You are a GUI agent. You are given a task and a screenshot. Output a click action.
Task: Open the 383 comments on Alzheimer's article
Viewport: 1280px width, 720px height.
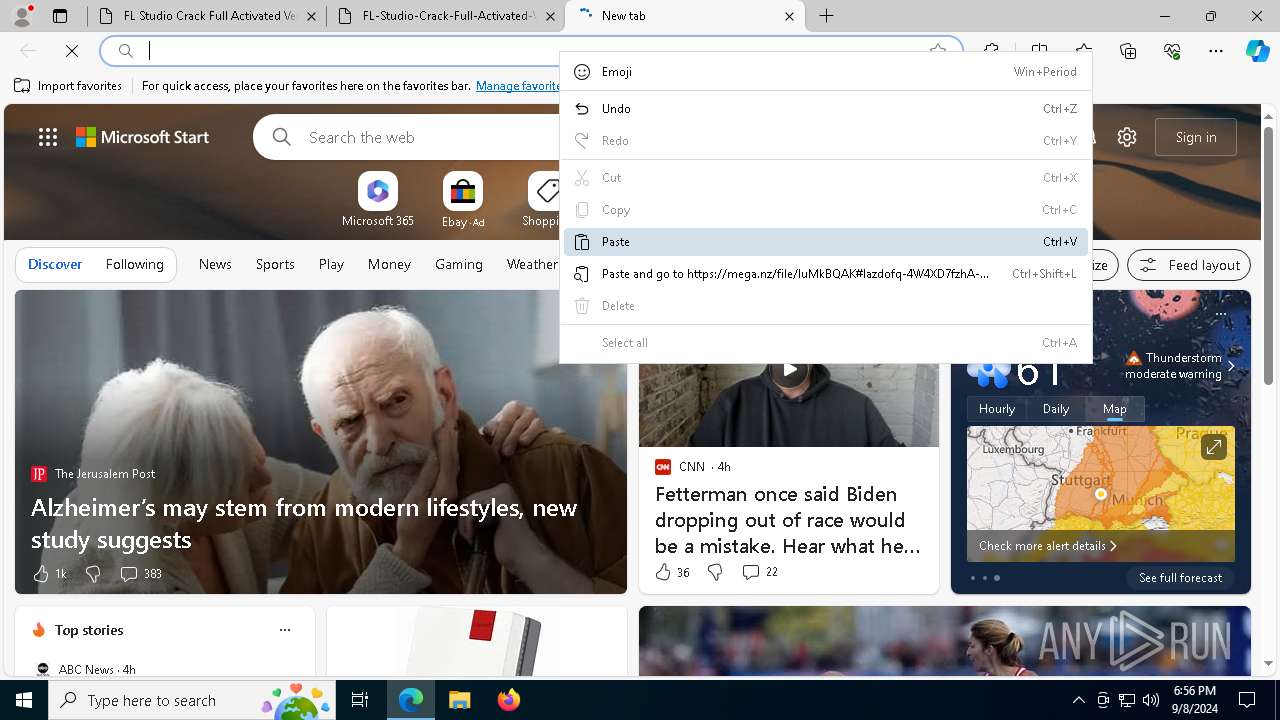(x=141, y=574)
